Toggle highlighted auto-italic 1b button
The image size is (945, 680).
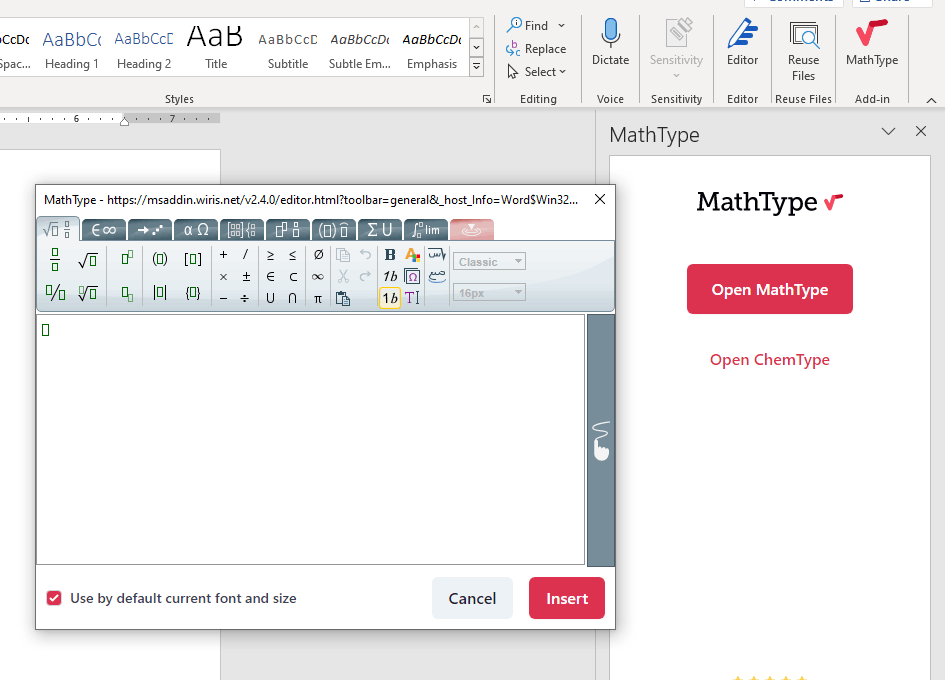[x=390, y=298]
